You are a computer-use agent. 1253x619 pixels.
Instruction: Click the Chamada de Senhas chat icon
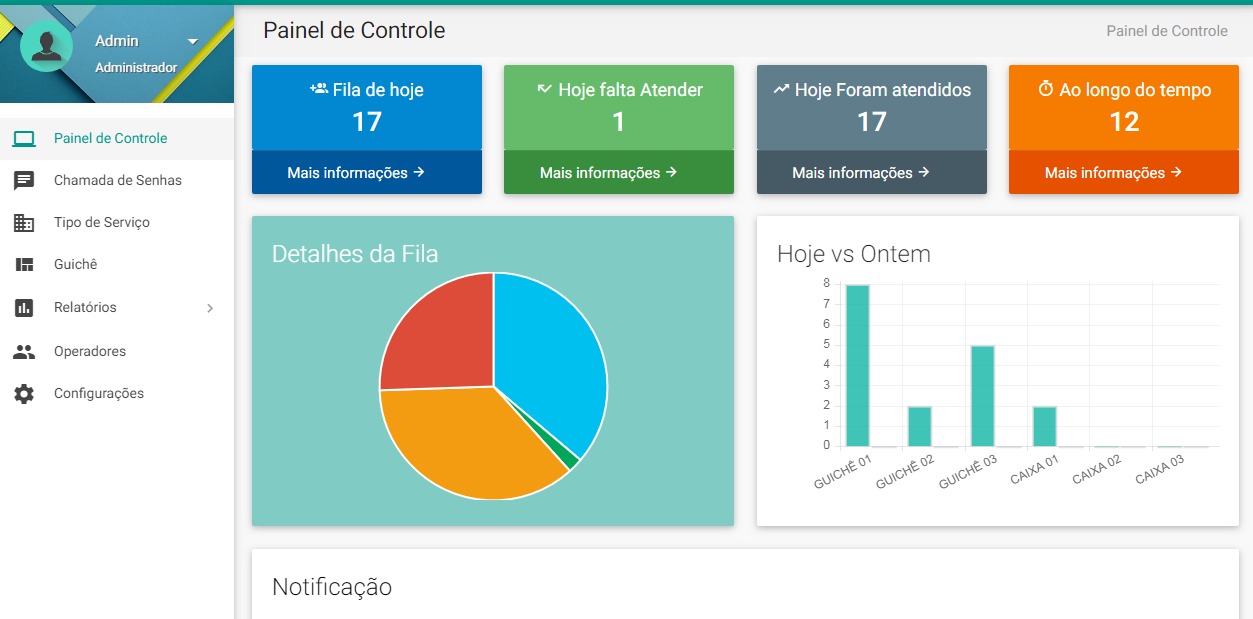pyautogui.click(x=24, y=181)
